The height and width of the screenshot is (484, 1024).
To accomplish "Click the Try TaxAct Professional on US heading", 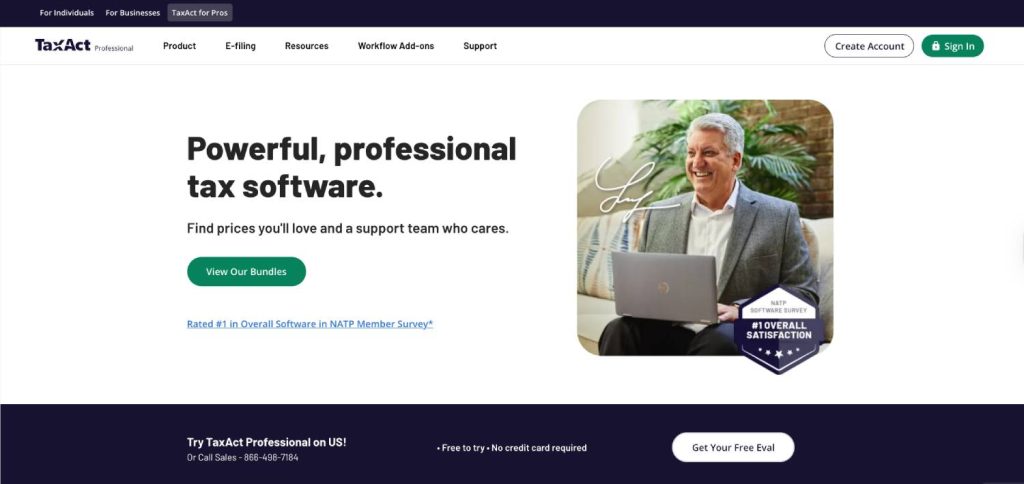I will (x=266, y=442).
